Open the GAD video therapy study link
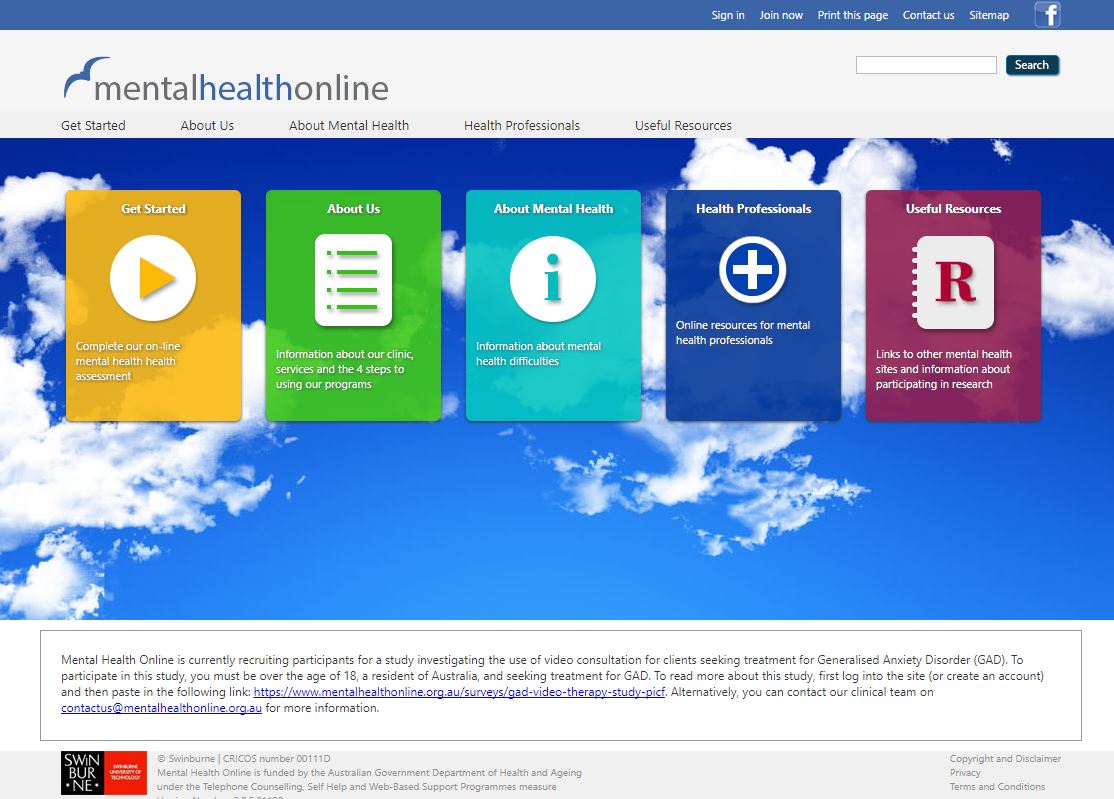1114x799 pixels. tap(460, 691)
